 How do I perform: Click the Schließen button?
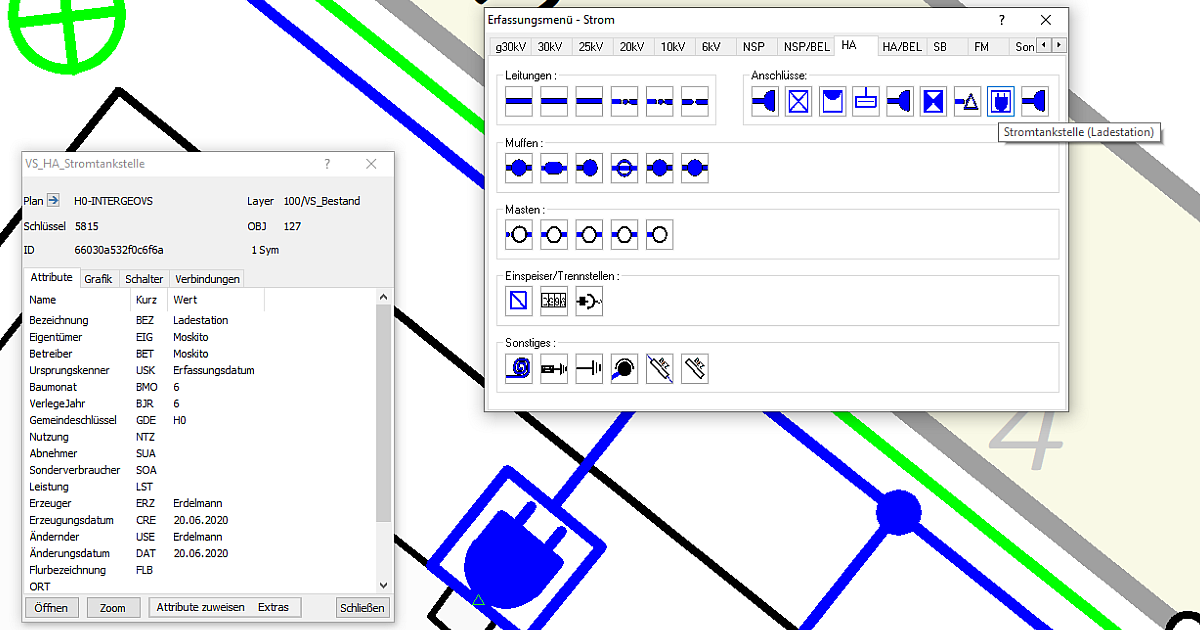coord(362,607)
